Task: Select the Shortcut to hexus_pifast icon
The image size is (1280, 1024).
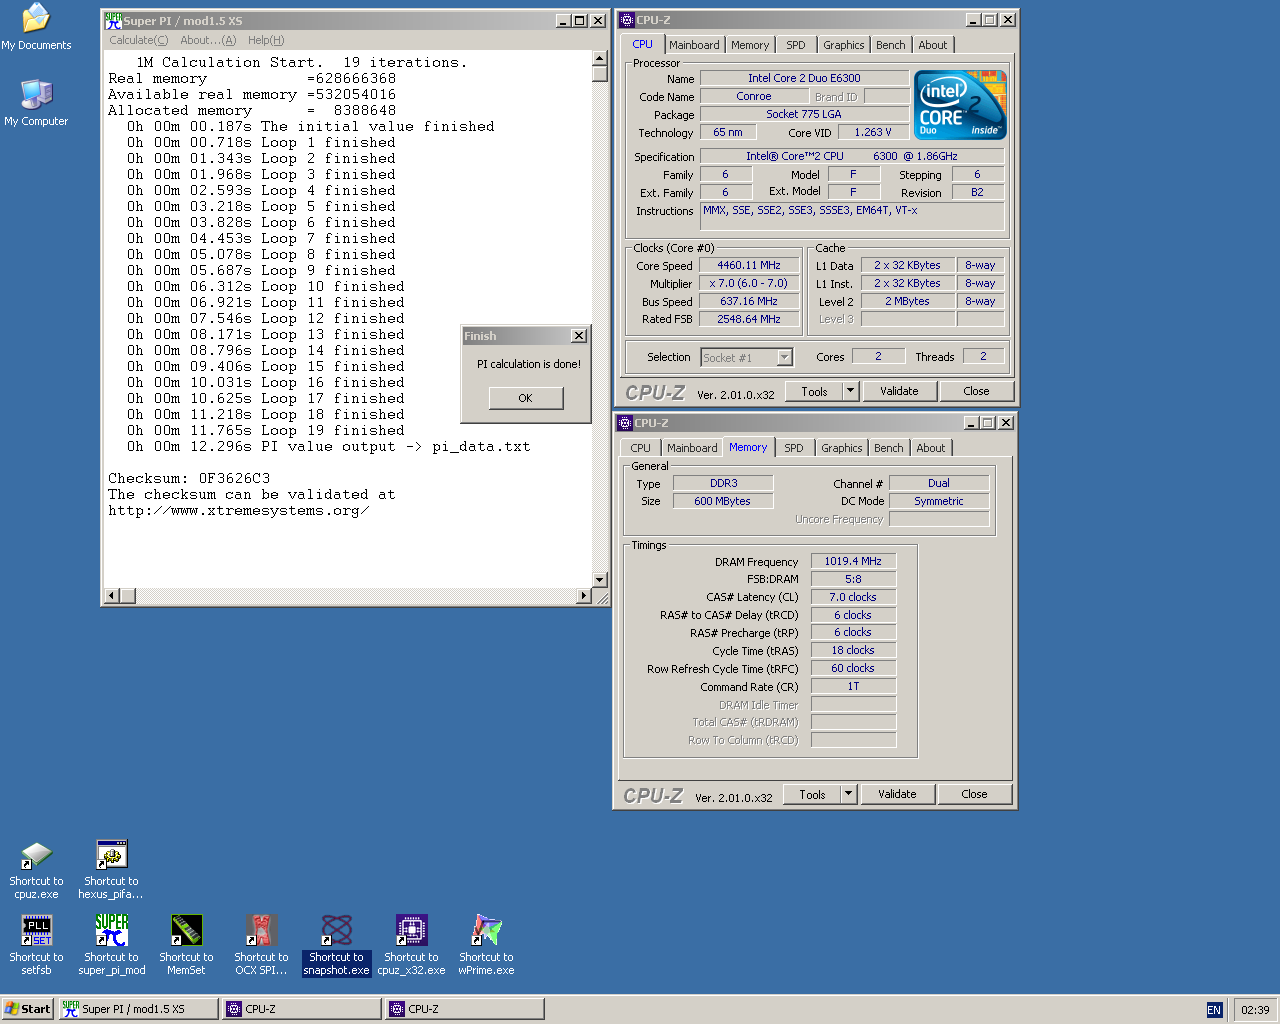Action: pos(111,870)
